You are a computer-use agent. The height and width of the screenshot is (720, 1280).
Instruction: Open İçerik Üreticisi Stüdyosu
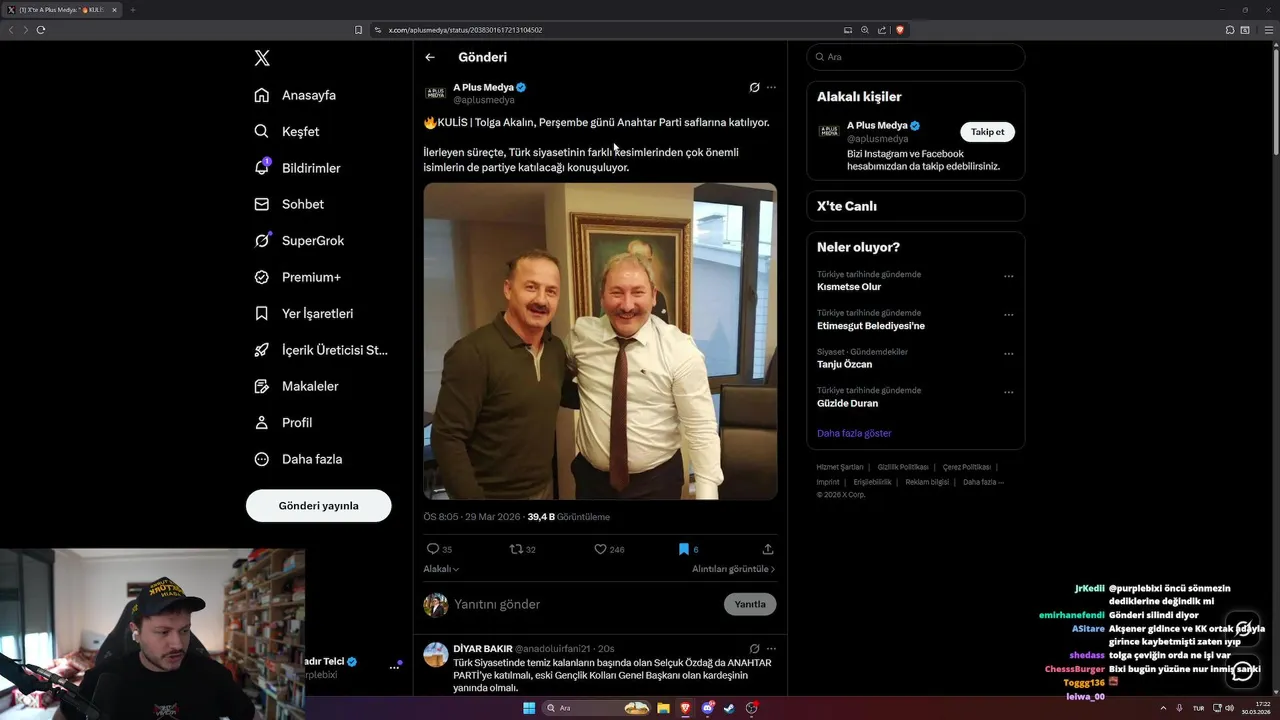[x=321, y=350]
